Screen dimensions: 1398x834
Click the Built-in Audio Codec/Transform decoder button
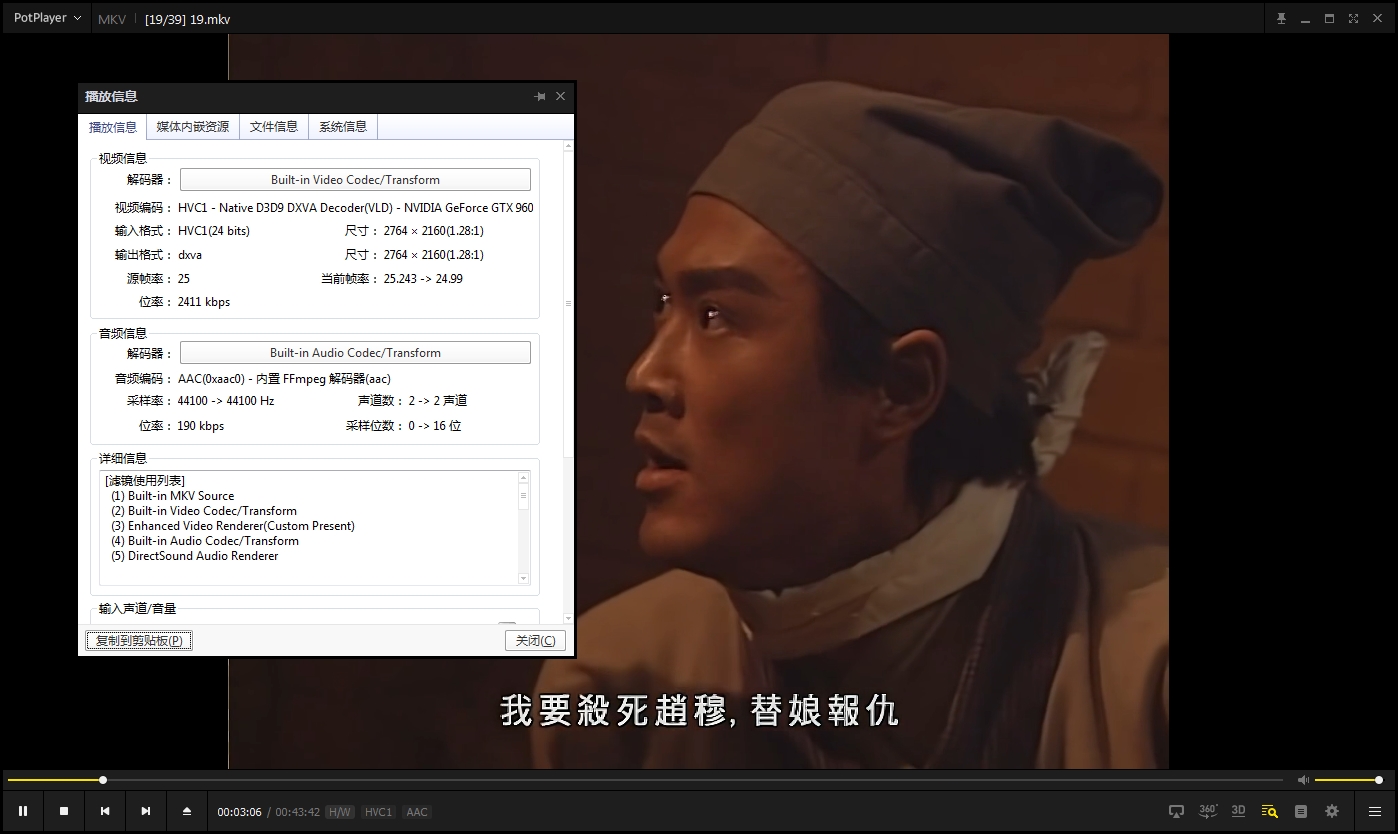[x=355, y=353]
